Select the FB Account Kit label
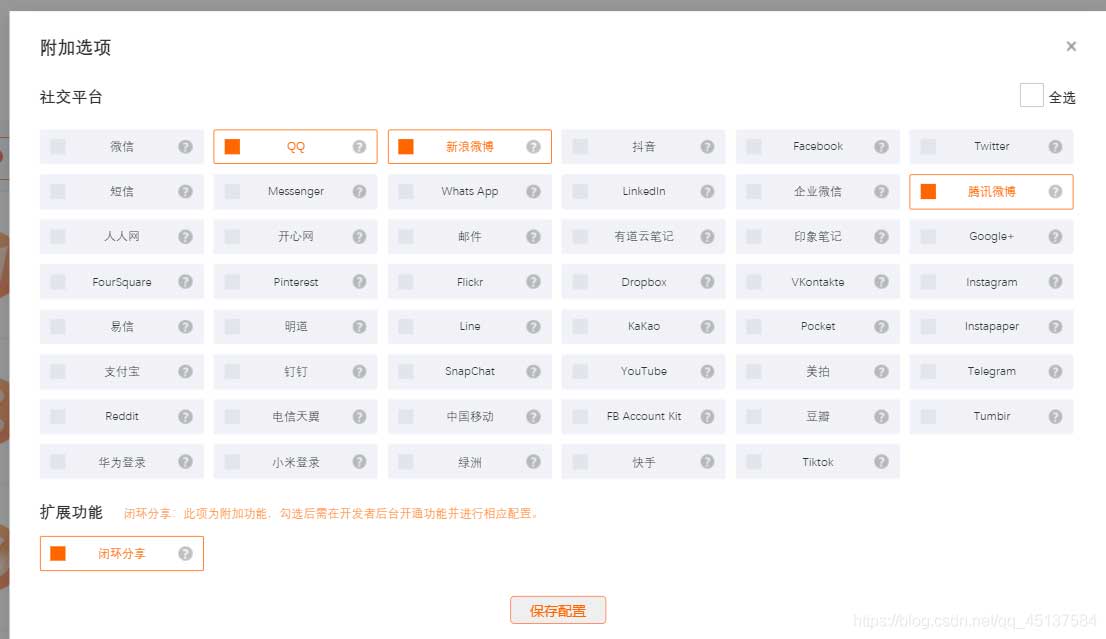Viewport: 1106px width, 639px height. (643, 416)
